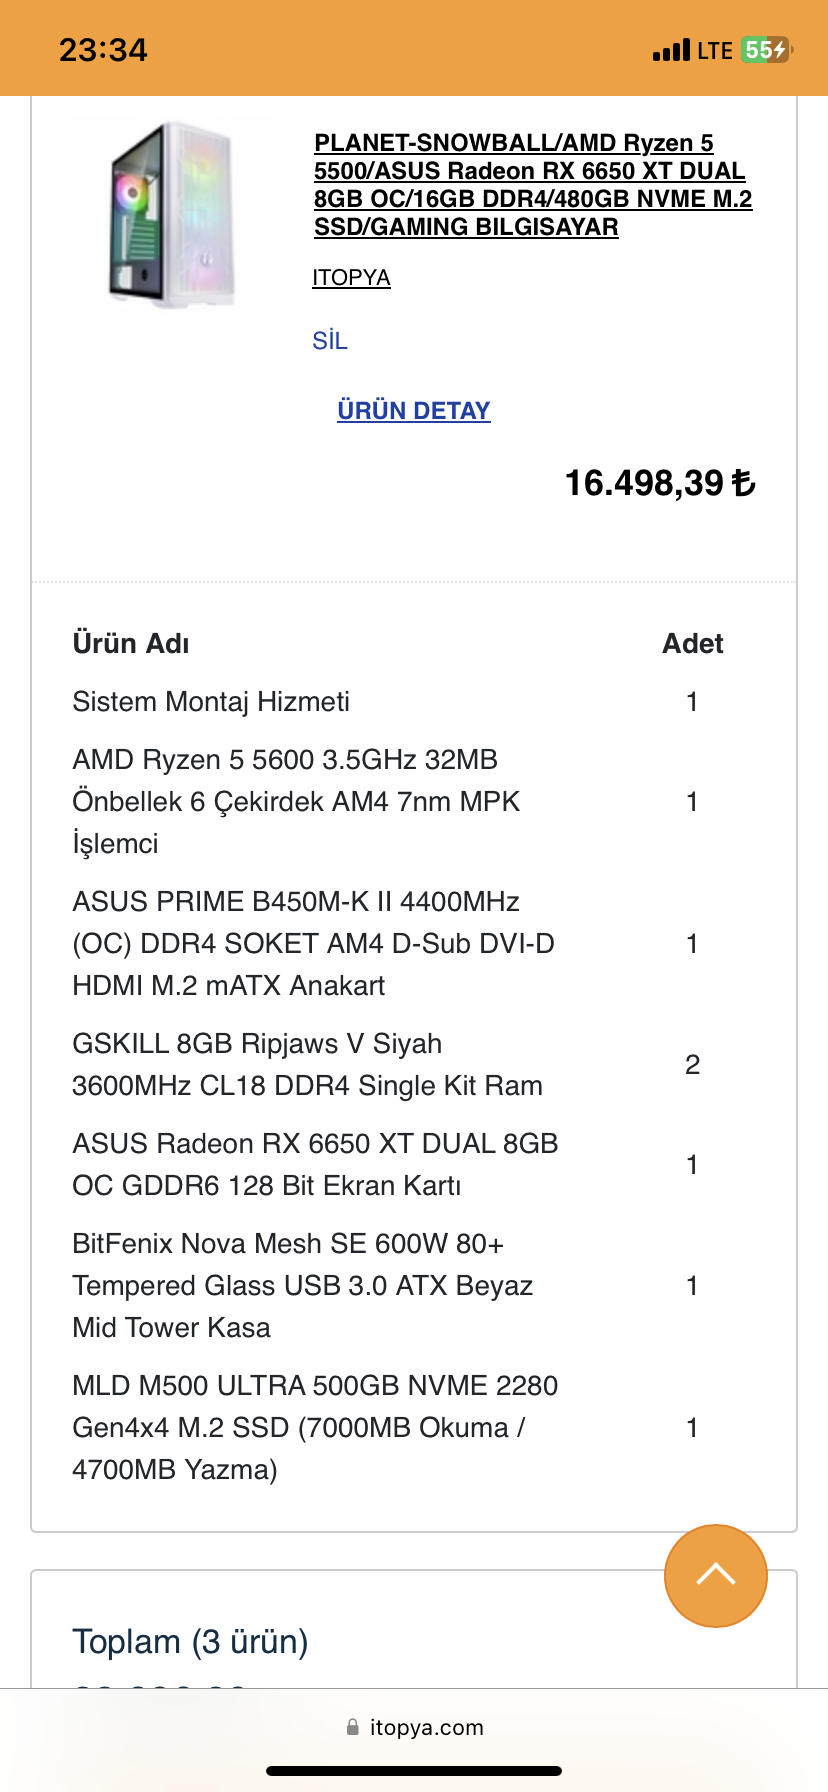
Task: Select the ASUS PRIME B450M-K II item
Action: 313,943
